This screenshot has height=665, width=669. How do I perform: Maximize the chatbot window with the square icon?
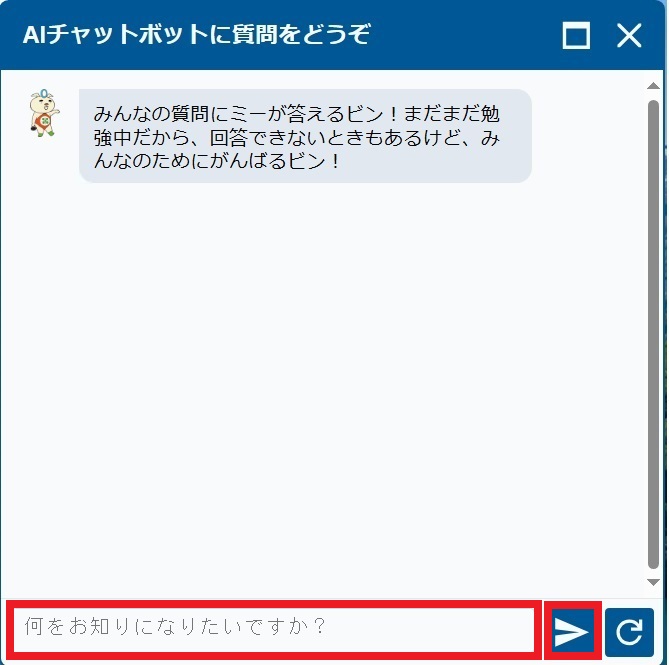pyautogui.click(x=576, y=35)
